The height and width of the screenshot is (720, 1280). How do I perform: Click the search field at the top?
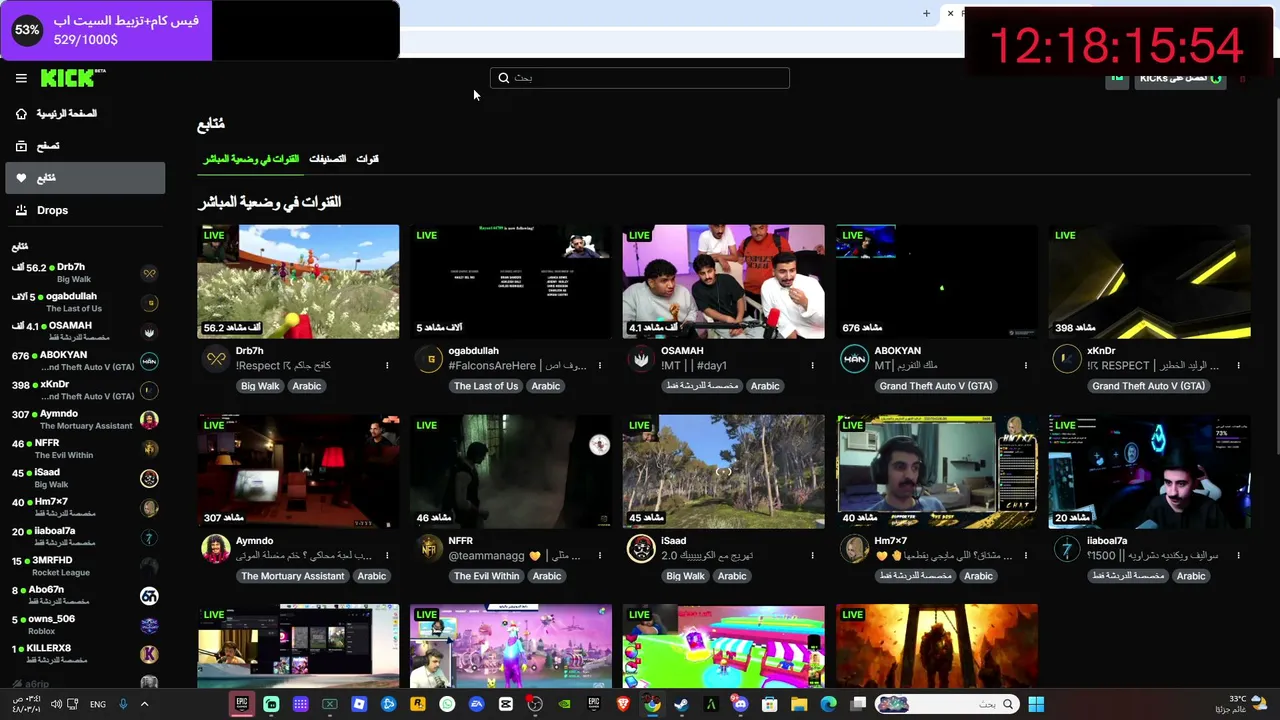(x=640, y=78)
